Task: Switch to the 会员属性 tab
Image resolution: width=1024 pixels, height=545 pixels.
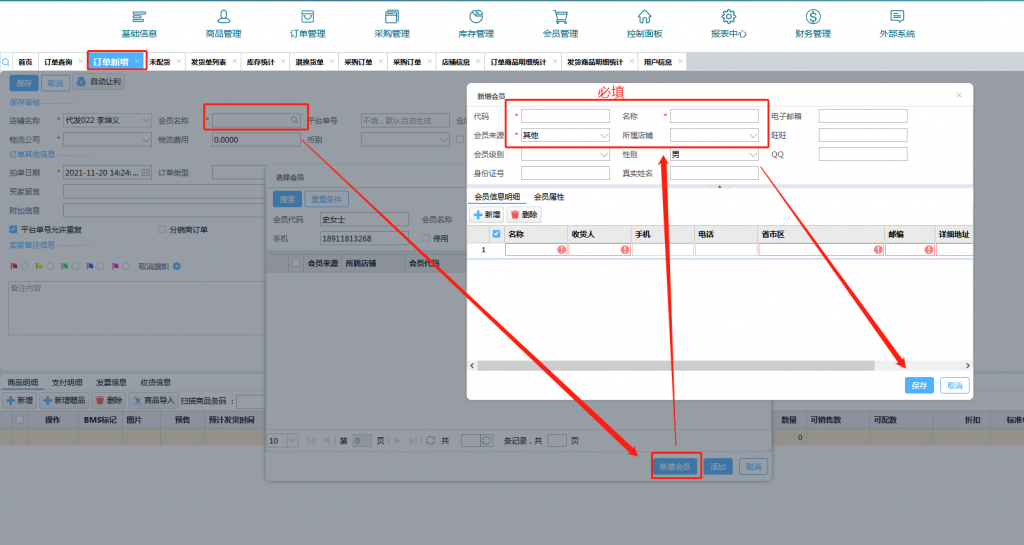Action: [549, 197]
